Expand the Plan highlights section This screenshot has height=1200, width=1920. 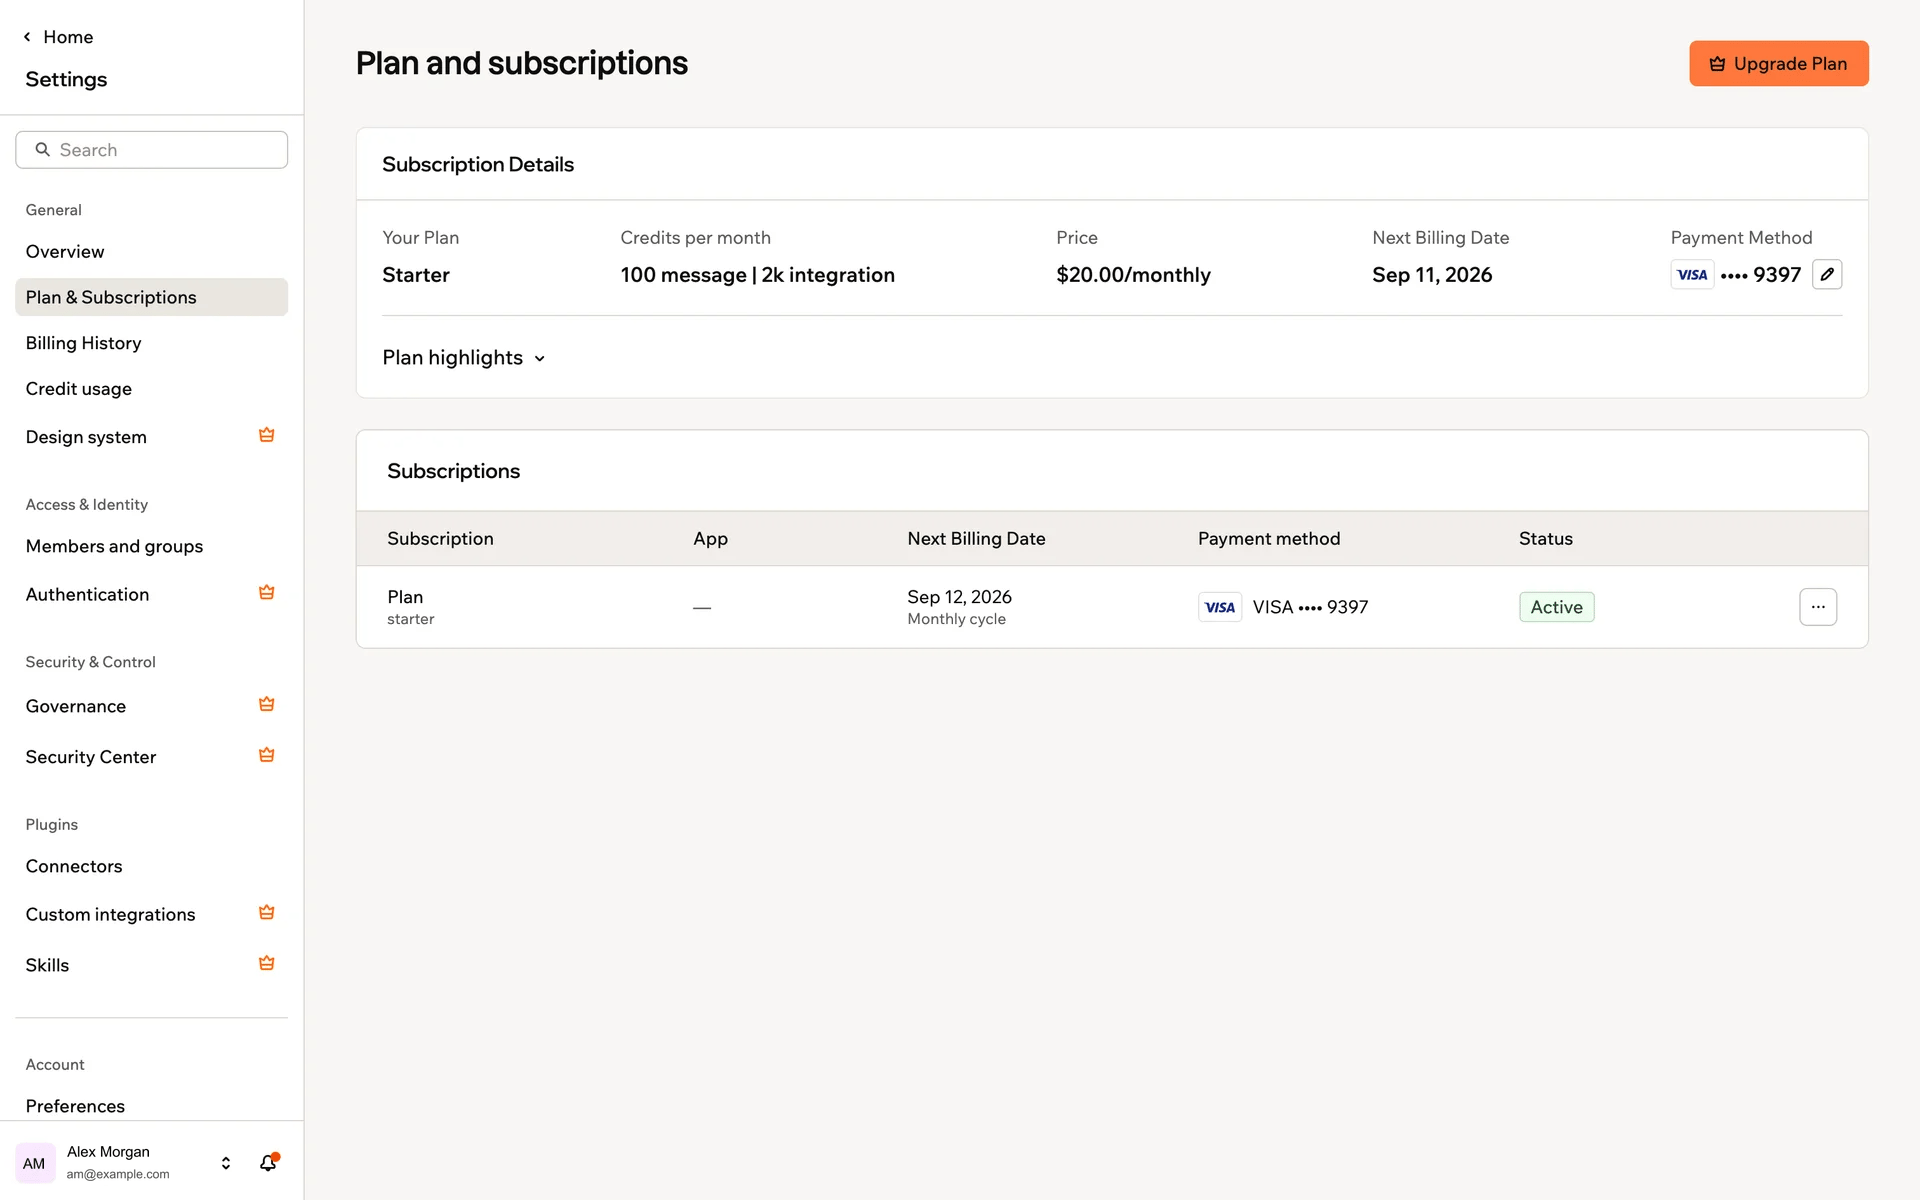click(464, 358)
